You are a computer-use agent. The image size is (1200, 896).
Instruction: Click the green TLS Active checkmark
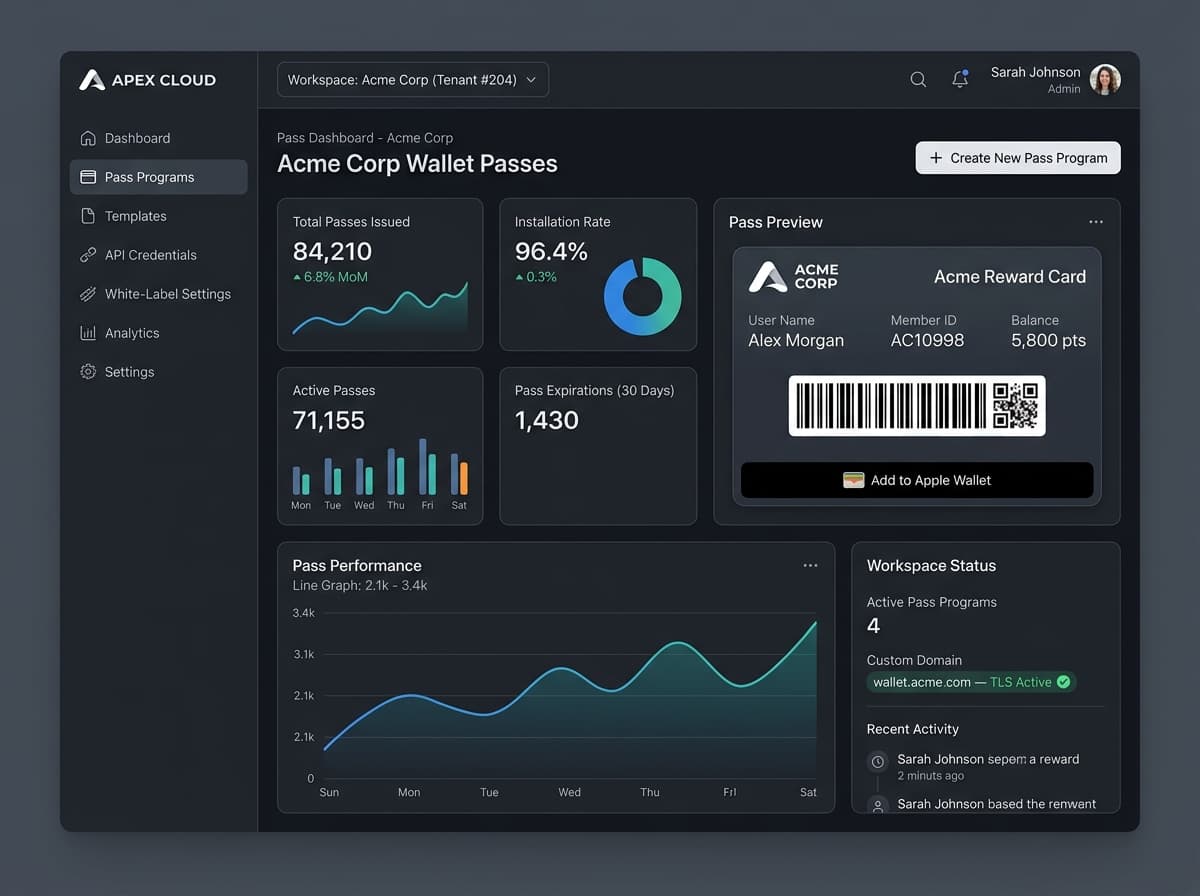1064,682
